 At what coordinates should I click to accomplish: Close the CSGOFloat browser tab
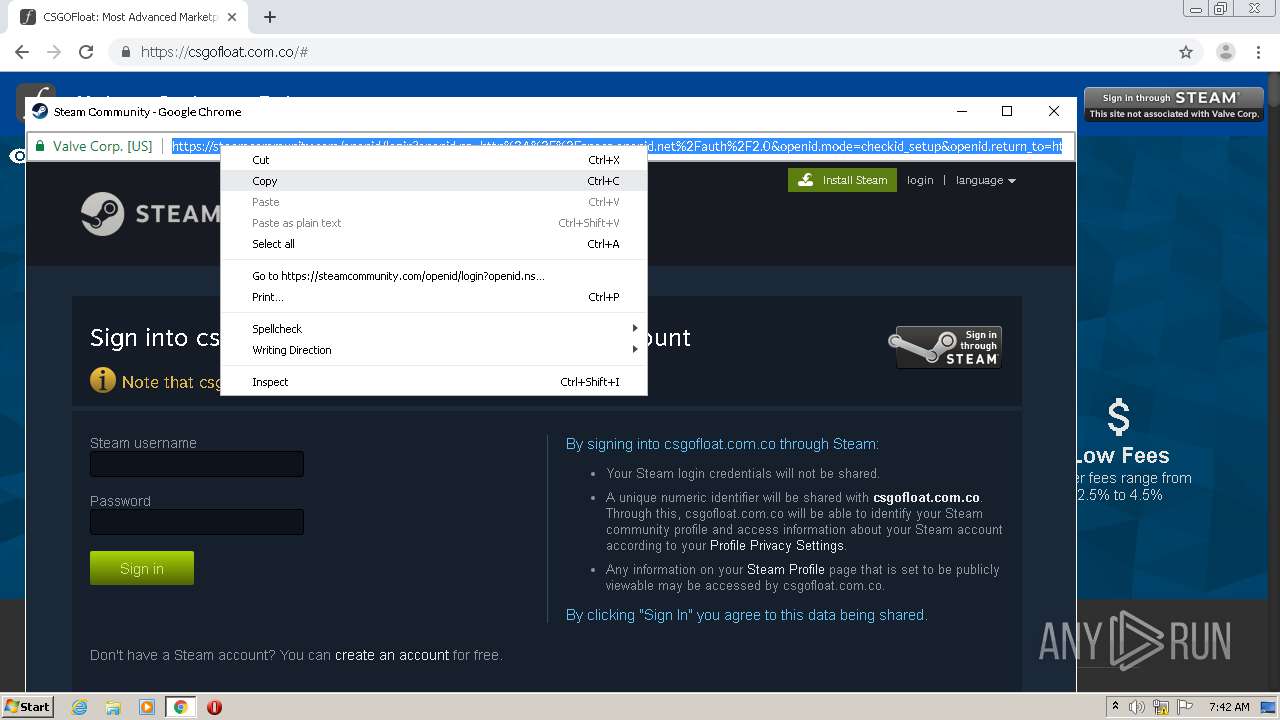232,17
